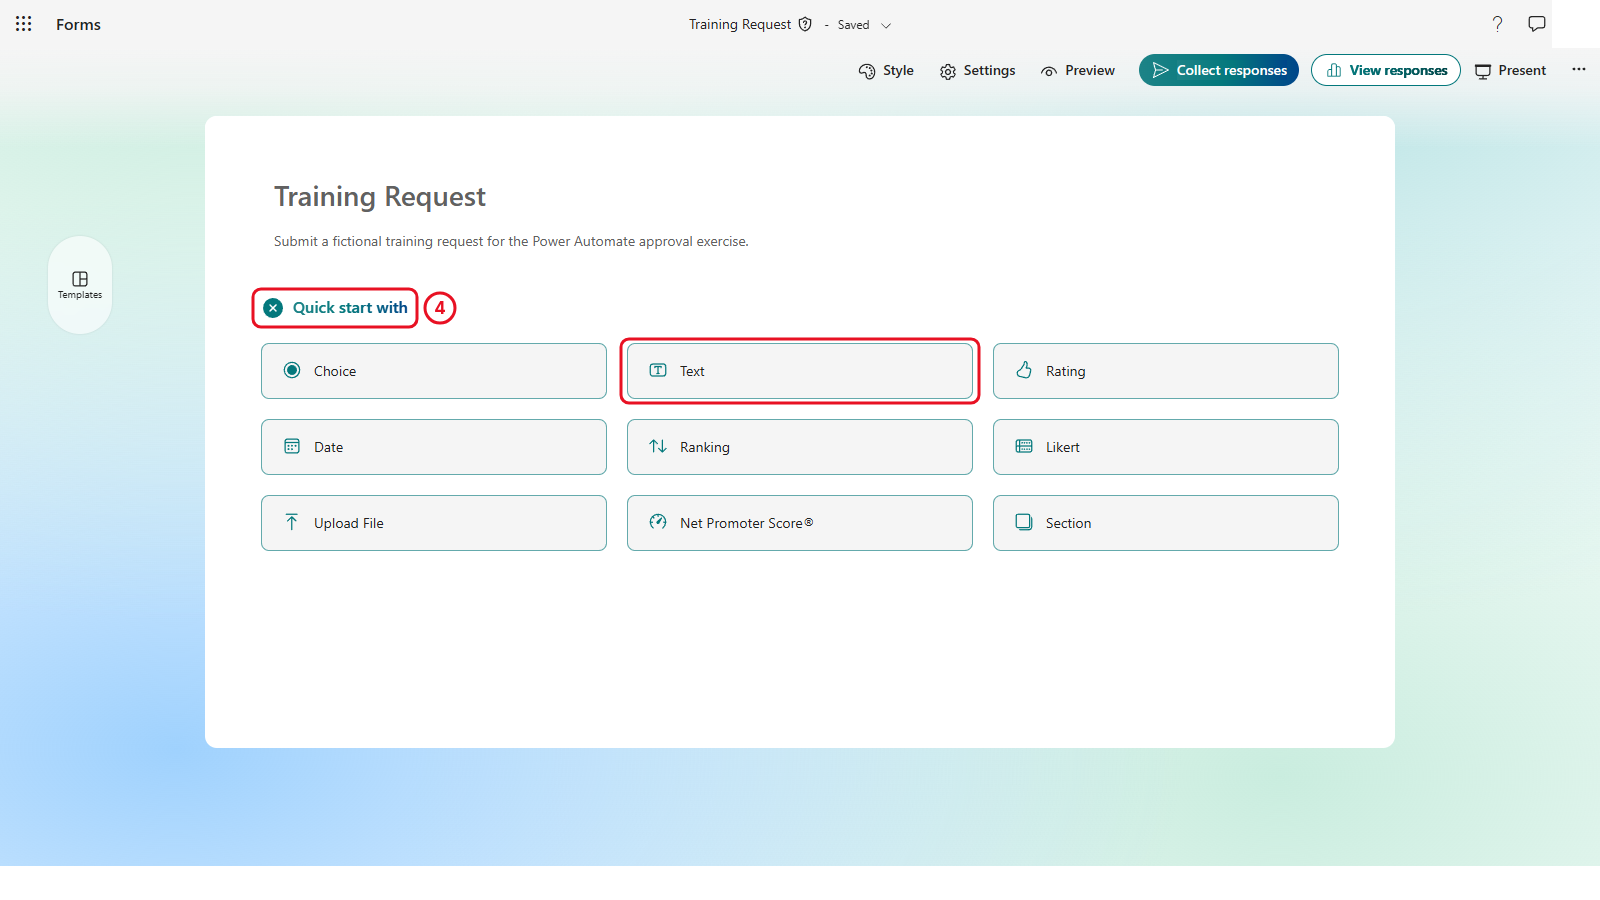Open the more options ellipsis menu
Viewport: 1600px width, 900px height.
(1579, 69)
